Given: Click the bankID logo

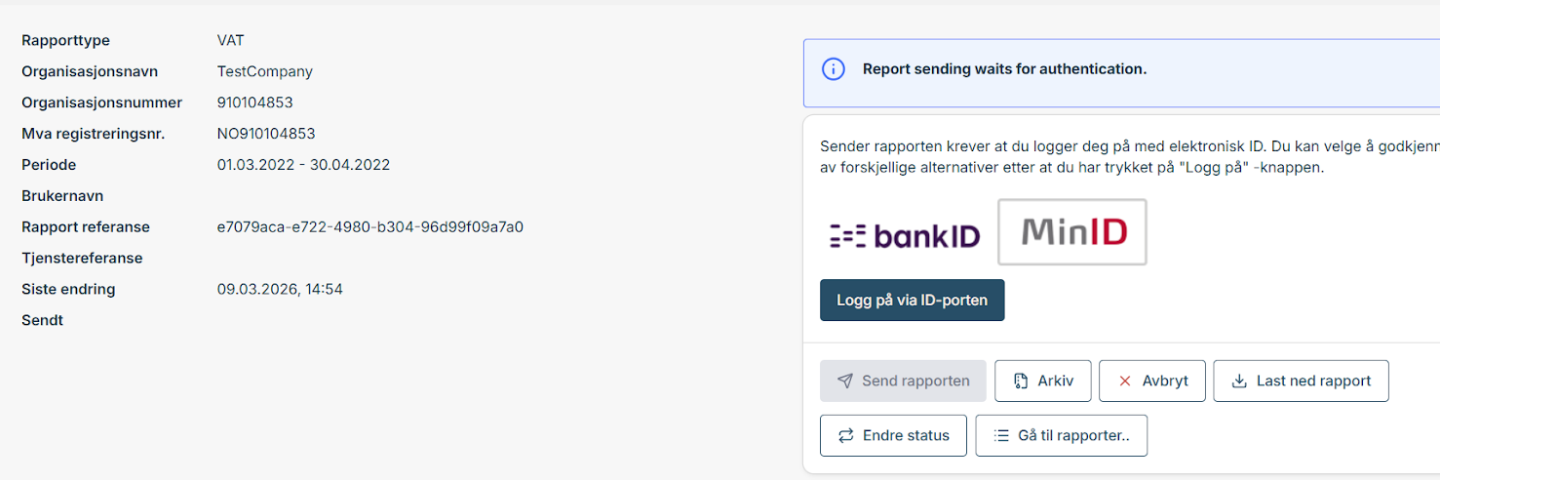Looking at the screenshot, I should 905,235.
